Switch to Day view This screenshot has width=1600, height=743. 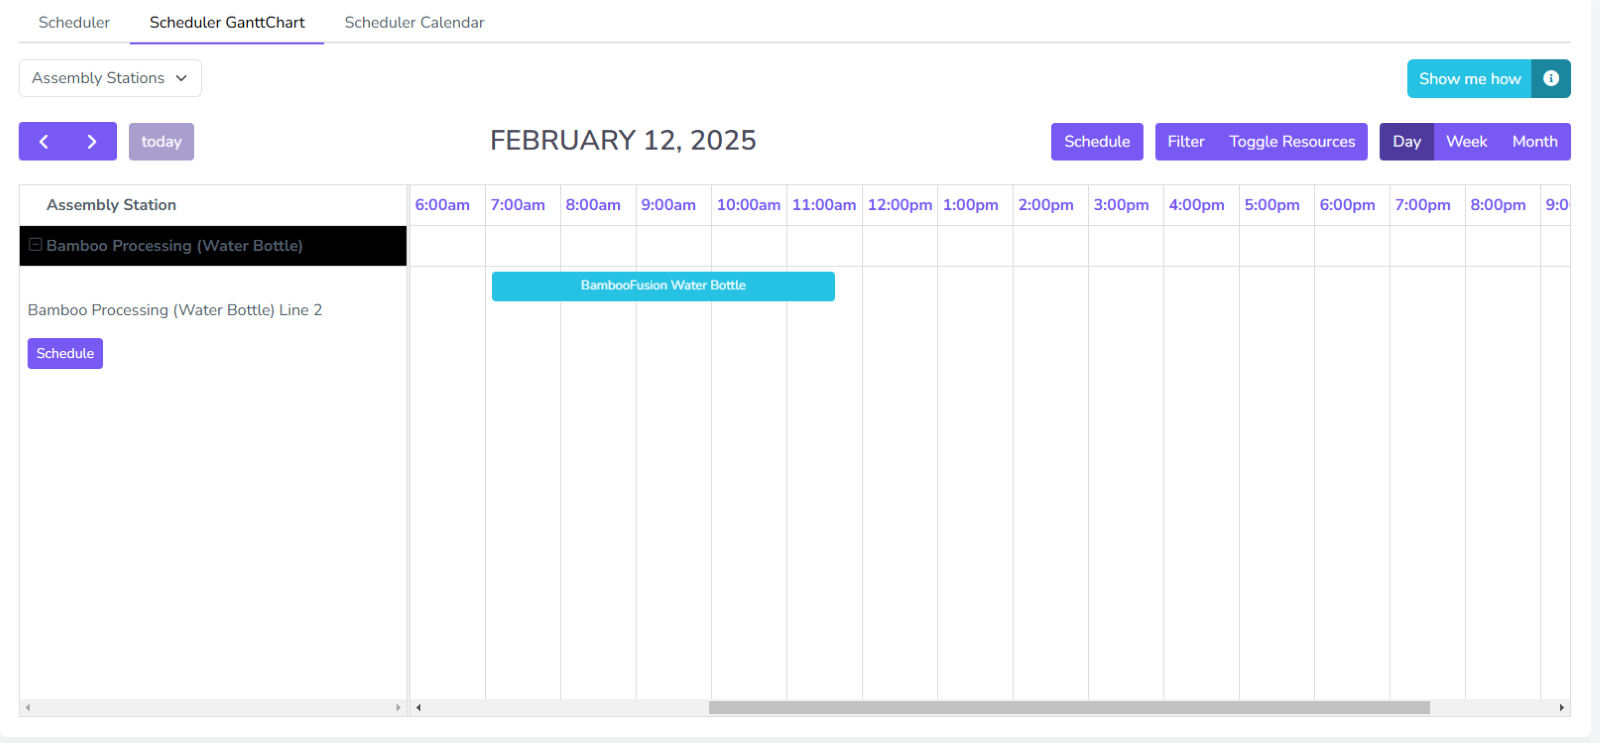pyautogui.click(x=1406, y=142)
